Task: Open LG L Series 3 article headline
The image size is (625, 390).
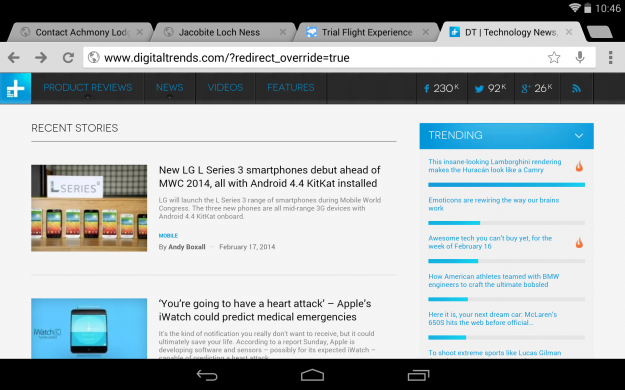Action: tap(269, 177)
